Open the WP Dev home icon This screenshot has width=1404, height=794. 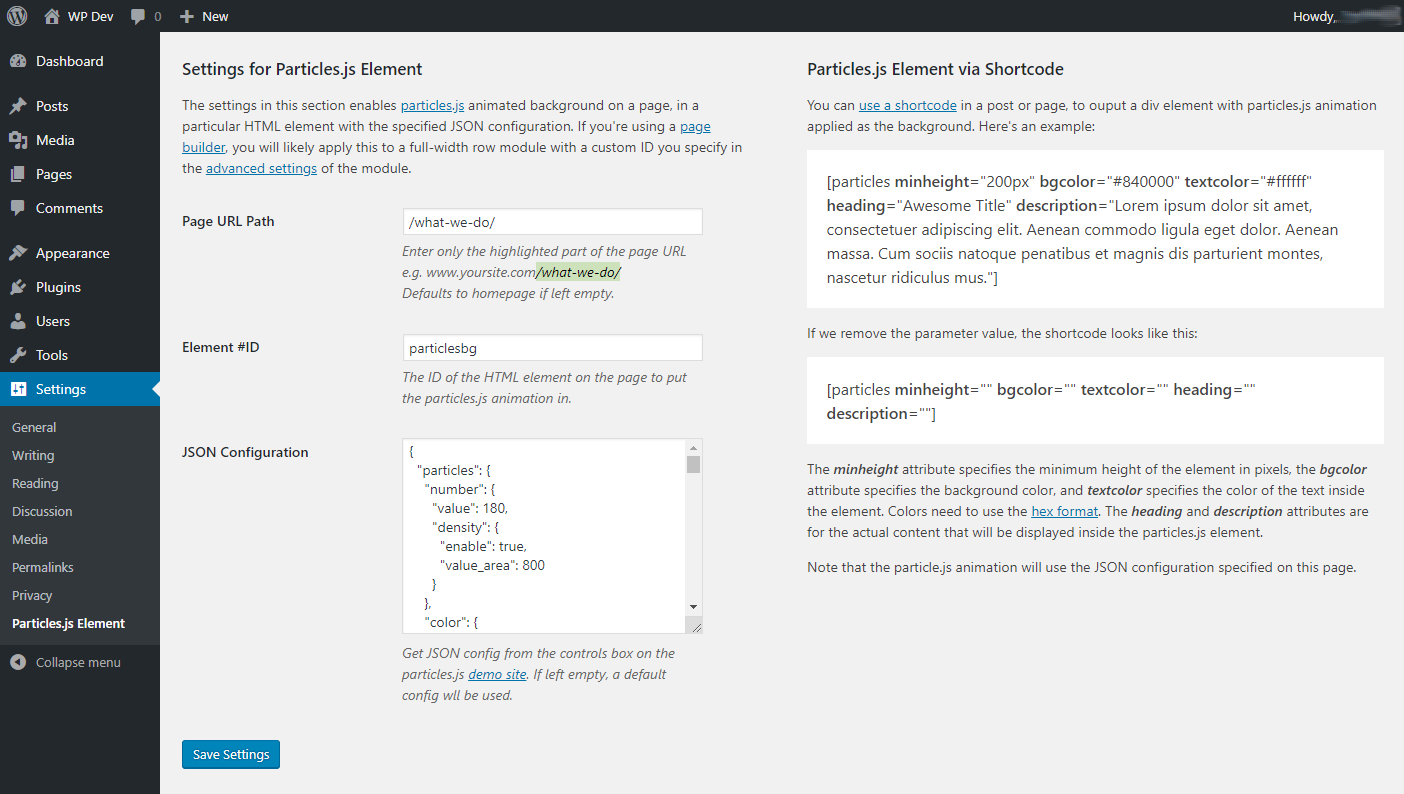coord(52,16)
